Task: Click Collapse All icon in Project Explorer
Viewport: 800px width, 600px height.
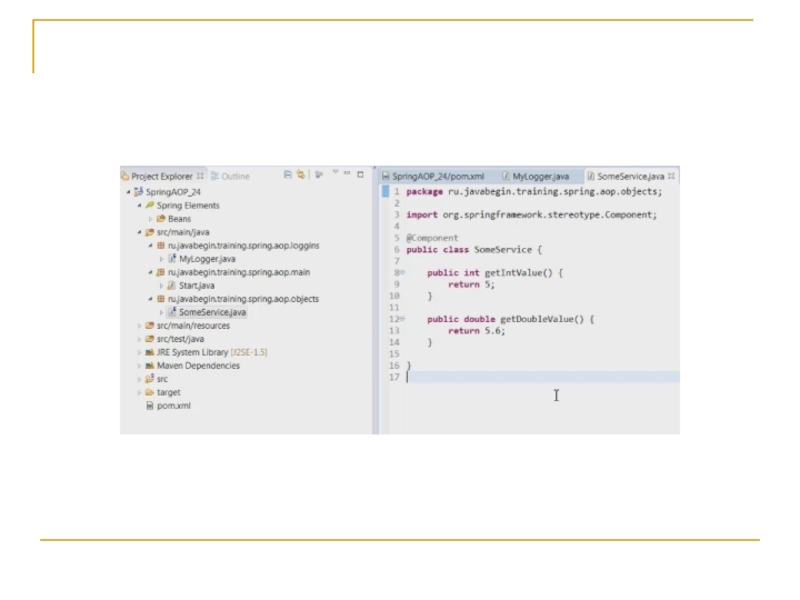Action: 288,175
